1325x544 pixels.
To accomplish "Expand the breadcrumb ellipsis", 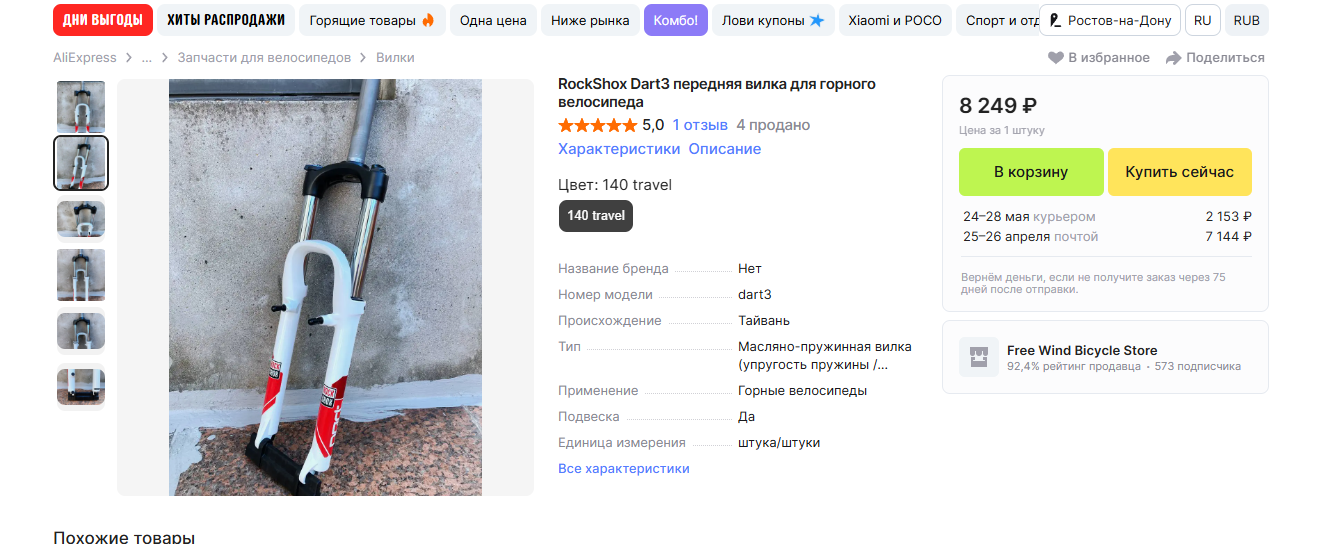I will 147,58.
